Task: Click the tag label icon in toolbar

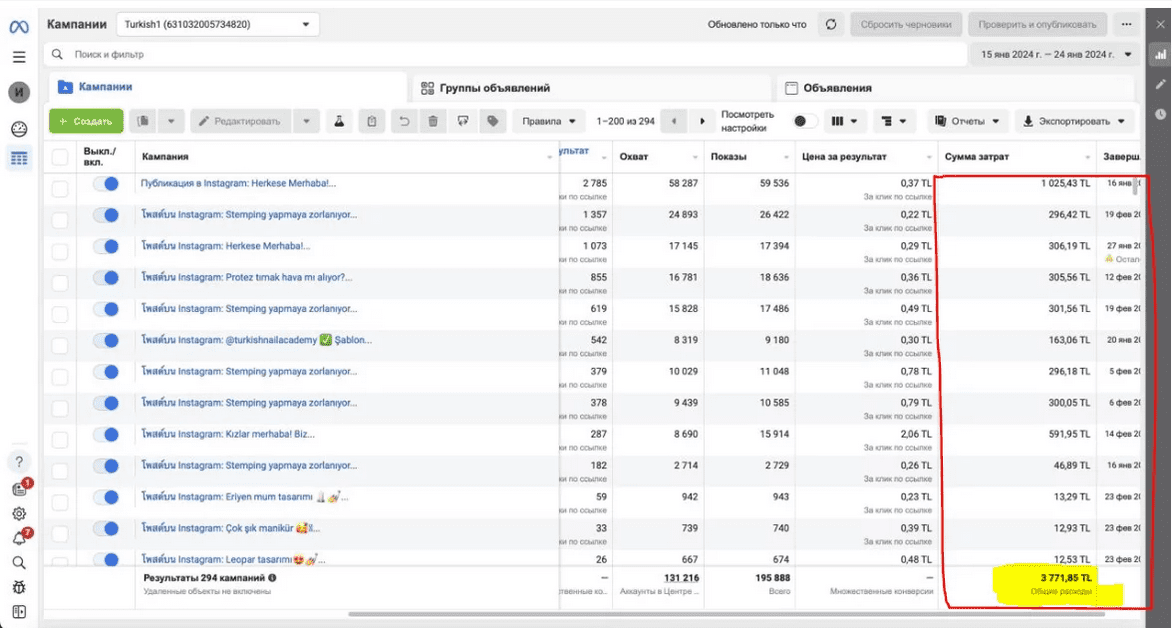Action: tap(492, 121)
